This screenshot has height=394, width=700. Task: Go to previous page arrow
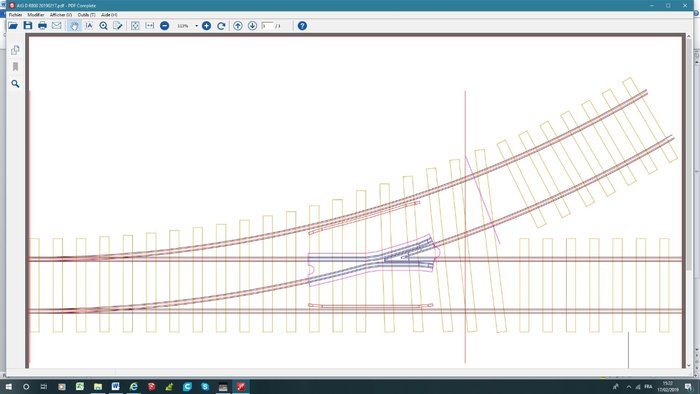pos(238,26)
